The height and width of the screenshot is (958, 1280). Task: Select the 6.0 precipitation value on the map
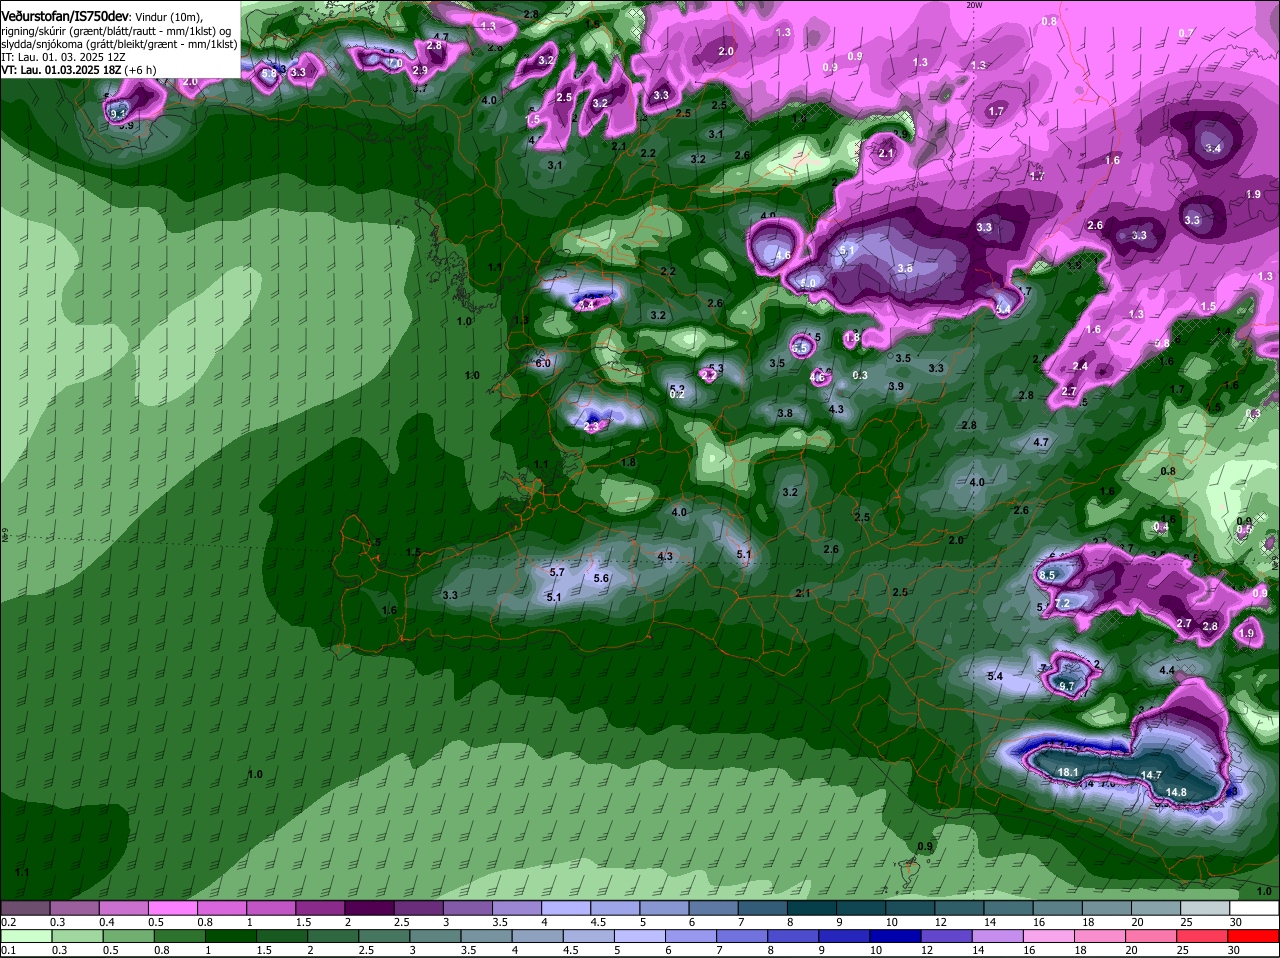pos(543,363)
